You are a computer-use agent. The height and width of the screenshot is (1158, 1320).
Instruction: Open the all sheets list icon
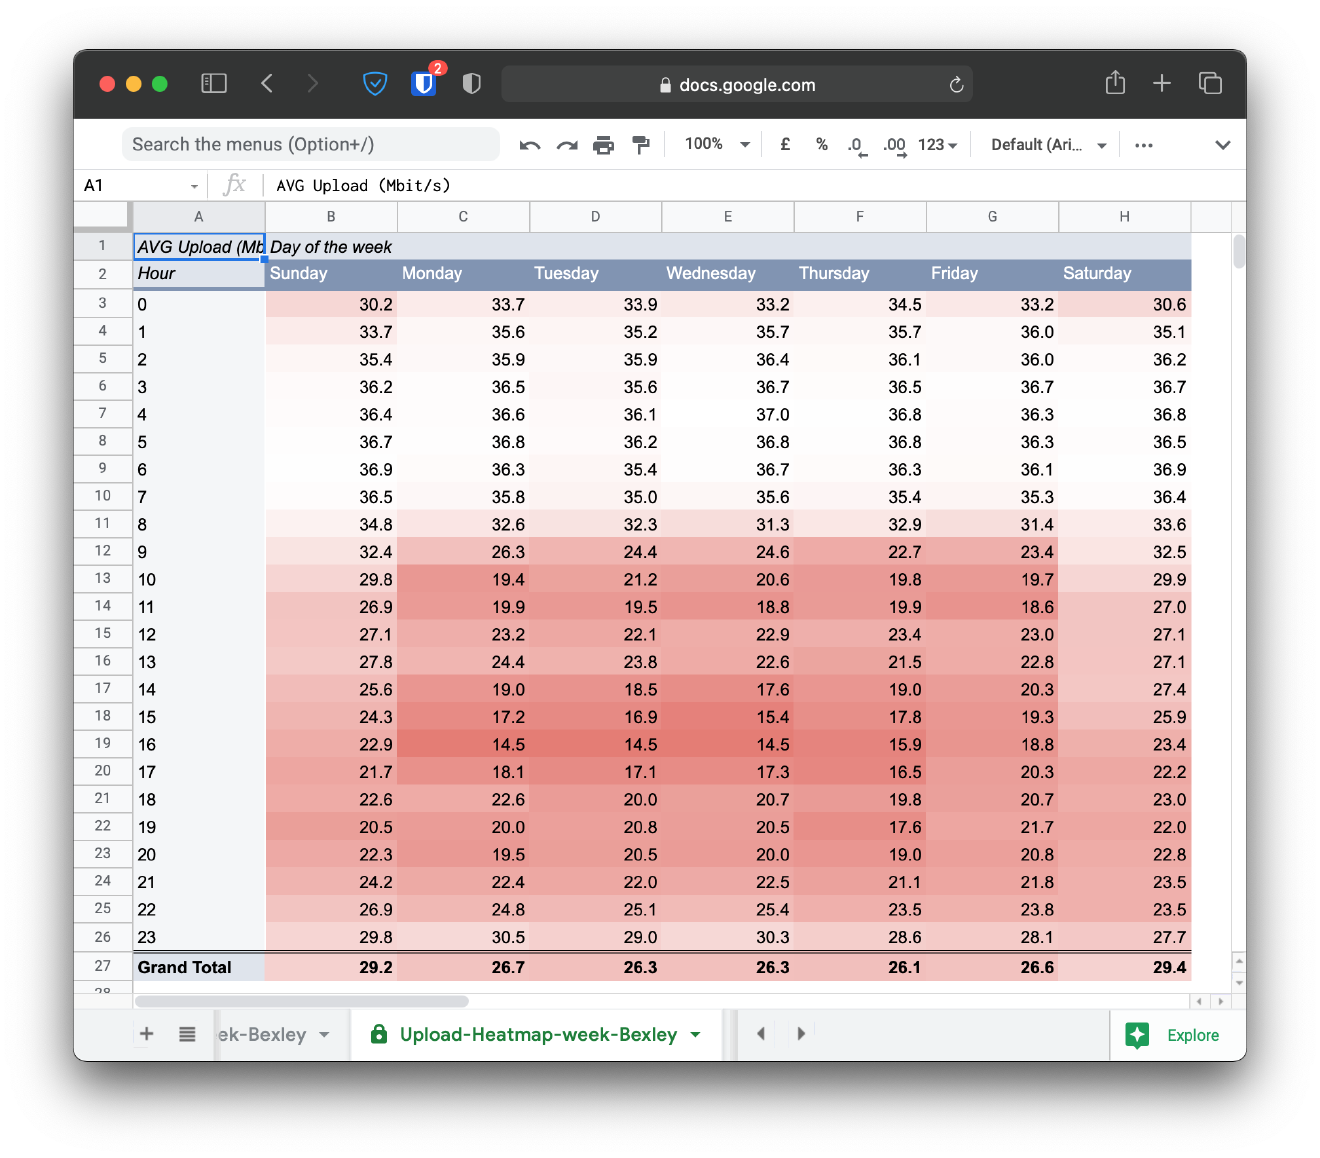click(187, 1034)
